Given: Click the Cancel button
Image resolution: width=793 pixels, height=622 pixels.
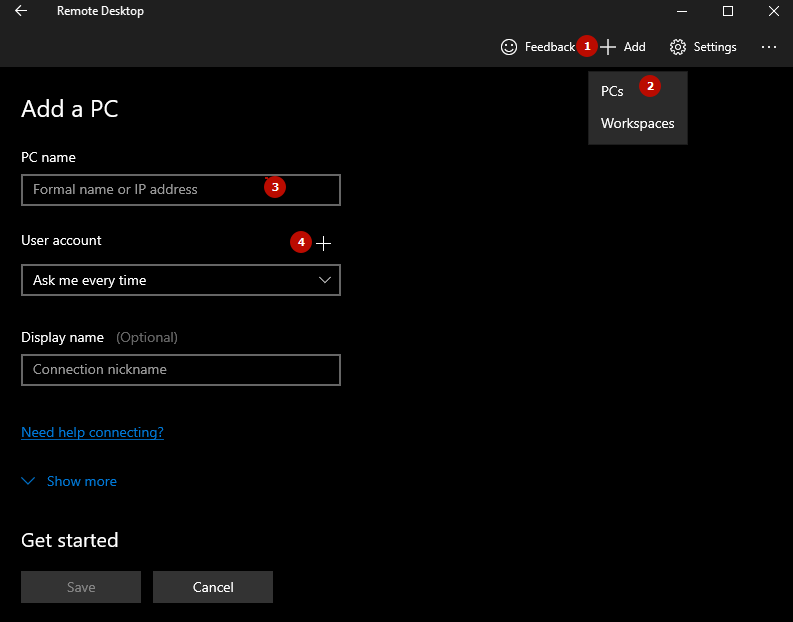Looking at the screenshot, I should point(213,587).
